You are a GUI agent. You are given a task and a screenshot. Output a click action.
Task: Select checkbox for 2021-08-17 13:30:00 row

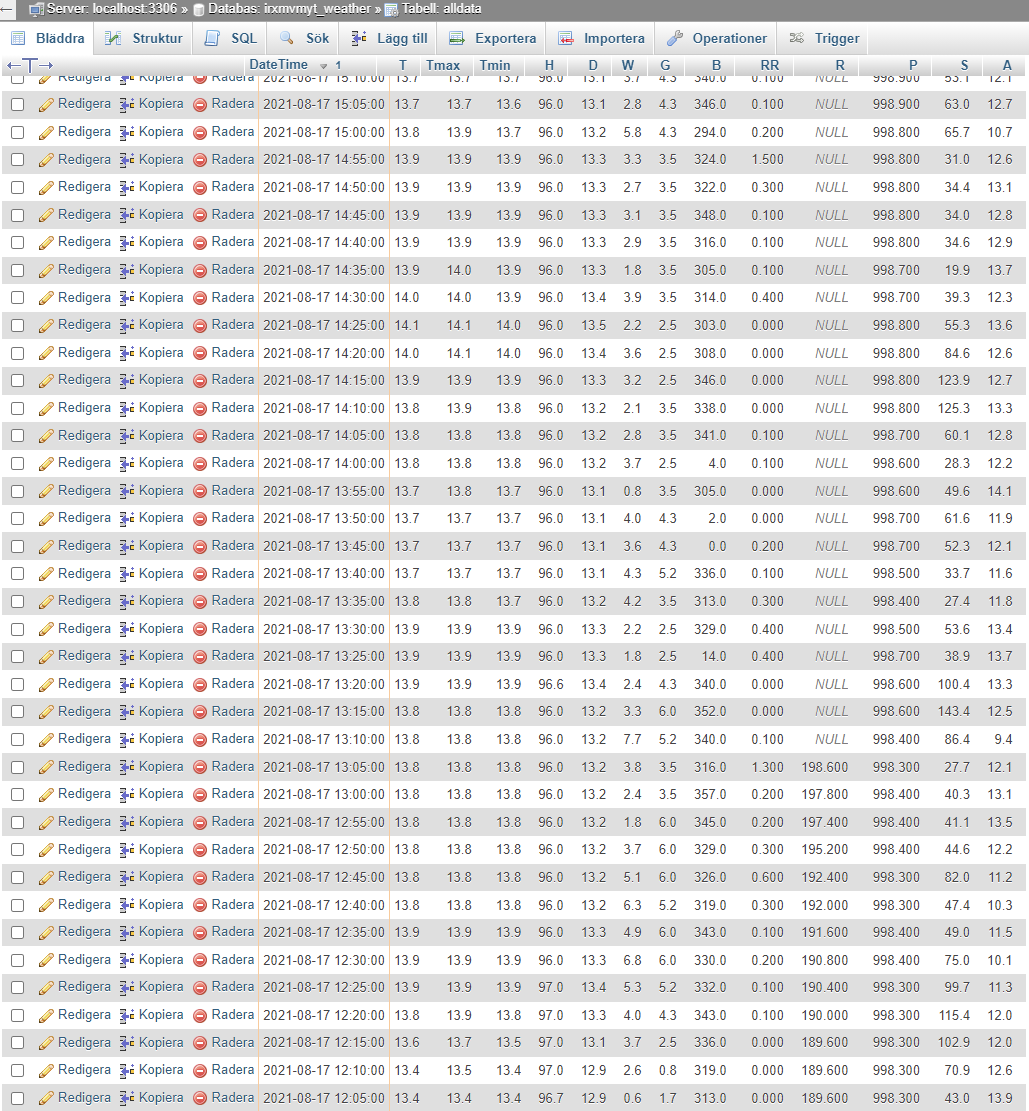(18, 630)
